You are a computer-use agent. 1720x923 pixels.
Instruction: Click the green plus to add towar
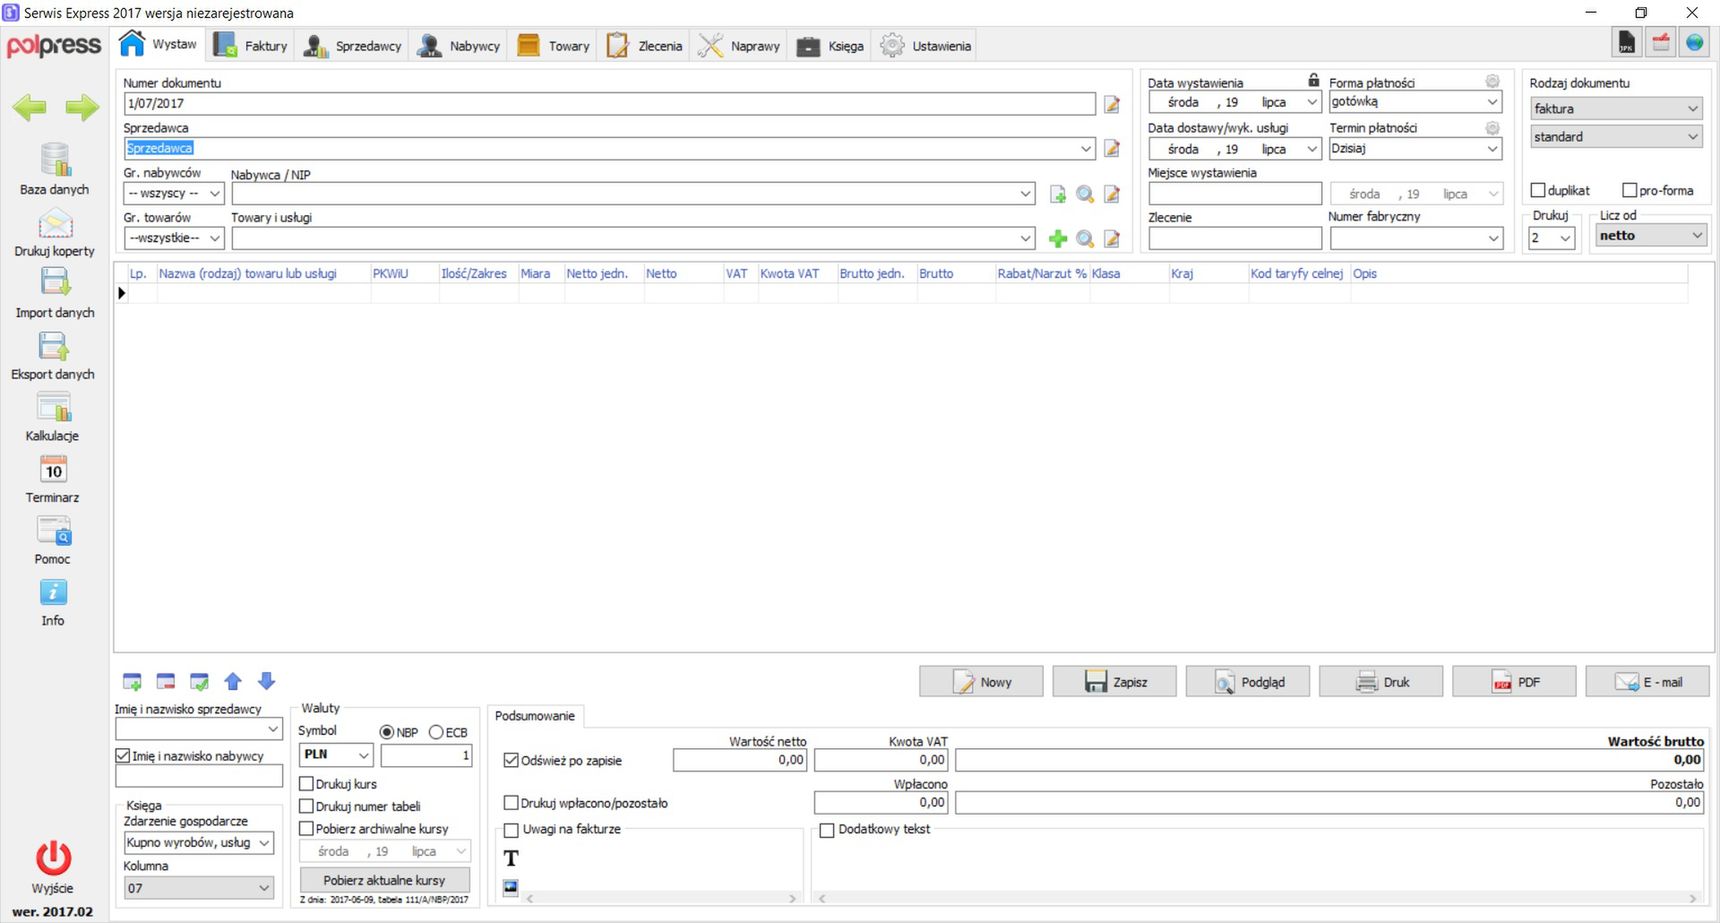pos(1057,239)
